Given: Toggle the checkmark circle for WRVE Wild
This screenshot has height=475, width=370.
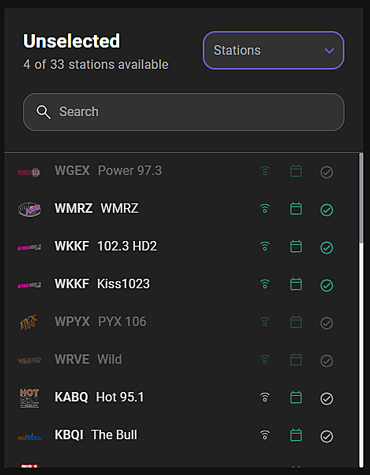Looking at the screenshot, I should [327, 361].
